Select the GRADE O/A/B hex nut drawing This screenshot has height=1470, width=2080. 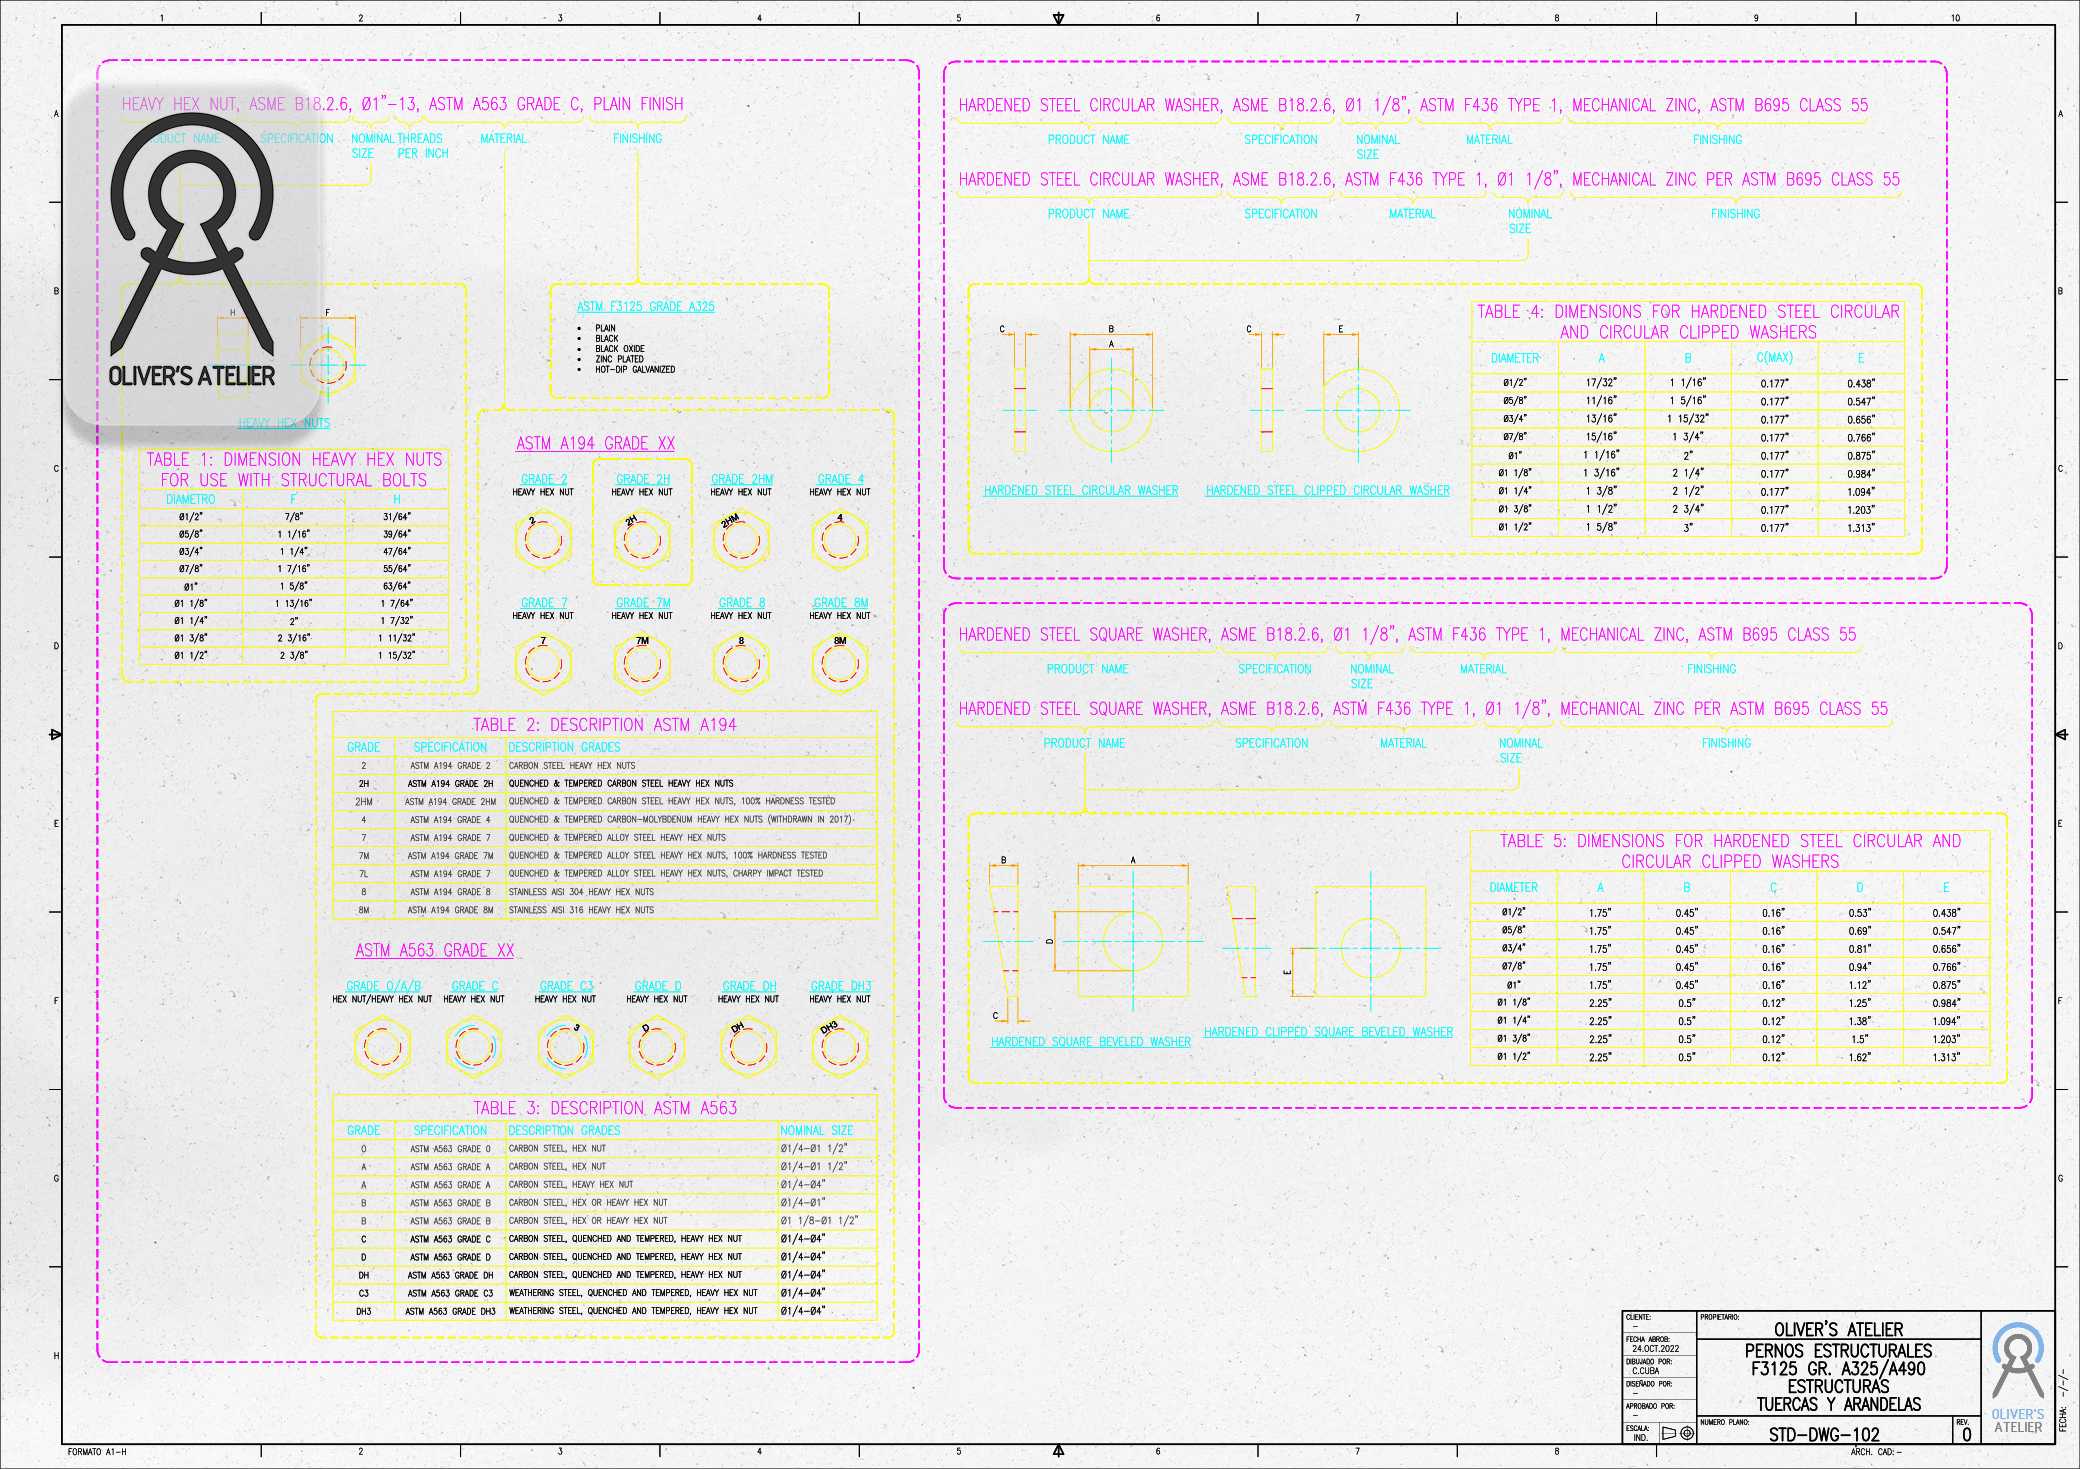tap(382, 1047)
